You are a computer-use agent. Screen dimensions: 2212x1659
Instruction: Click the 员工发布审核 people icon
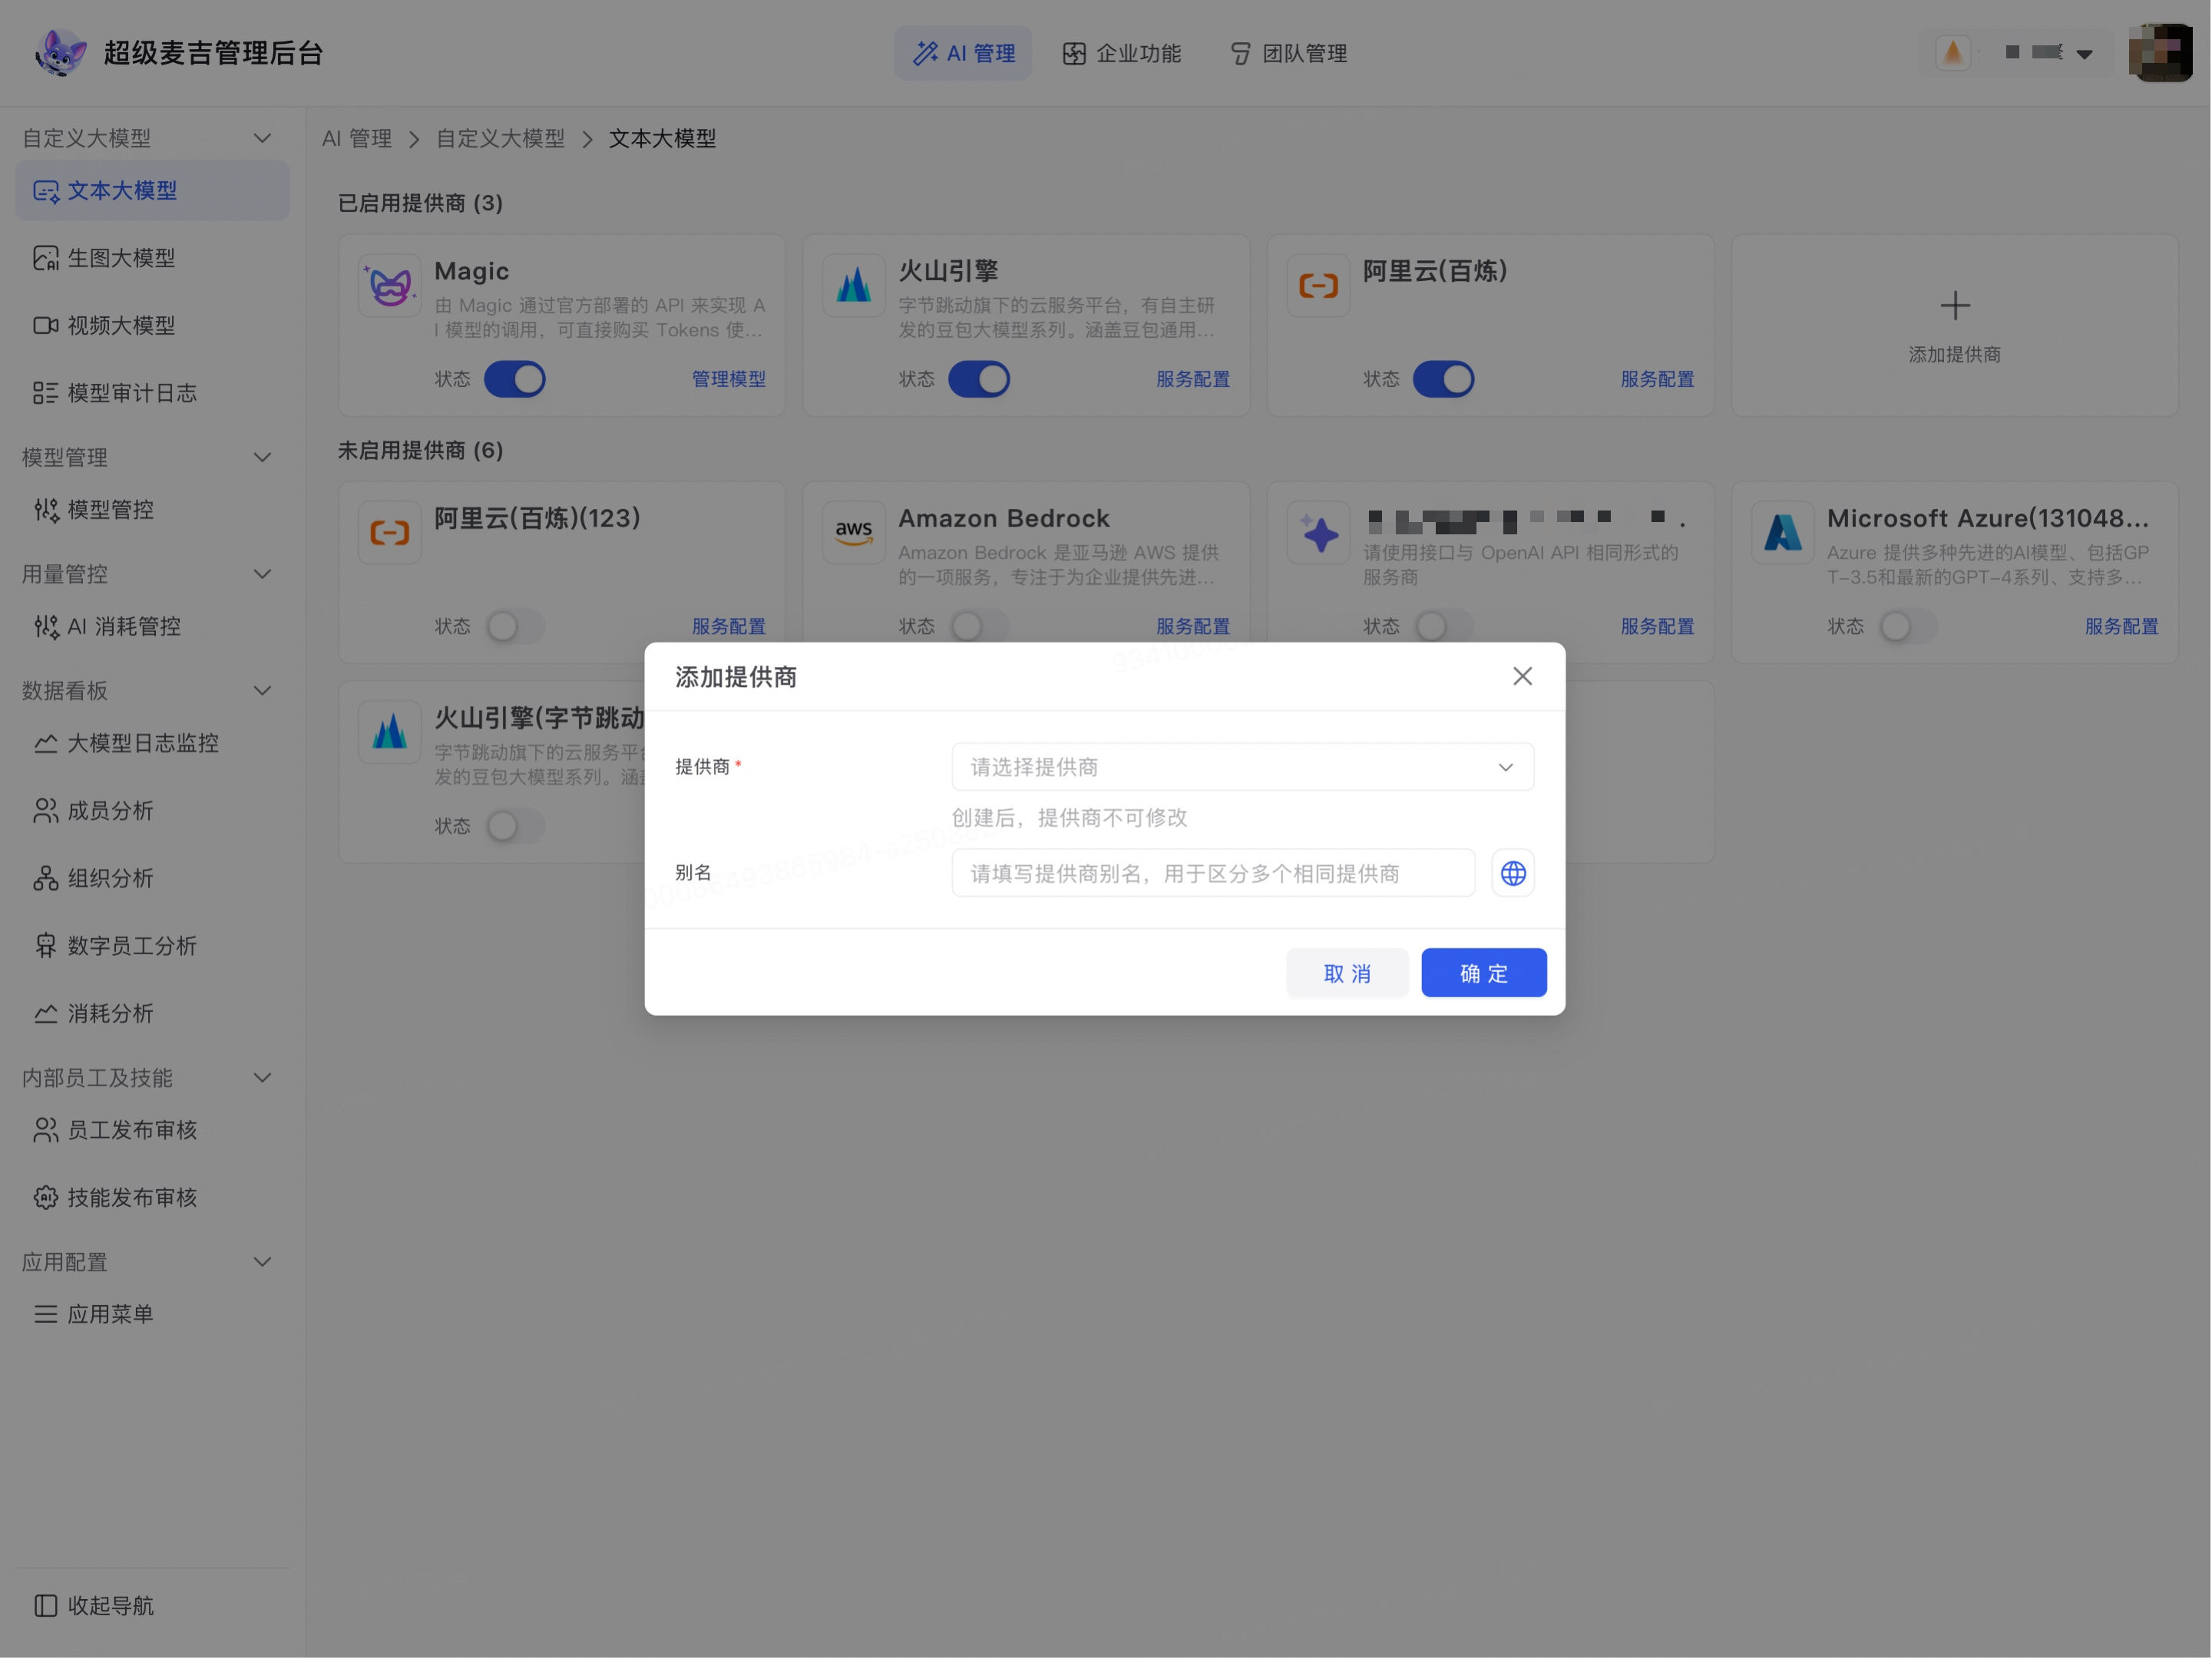click(46, 1130)
